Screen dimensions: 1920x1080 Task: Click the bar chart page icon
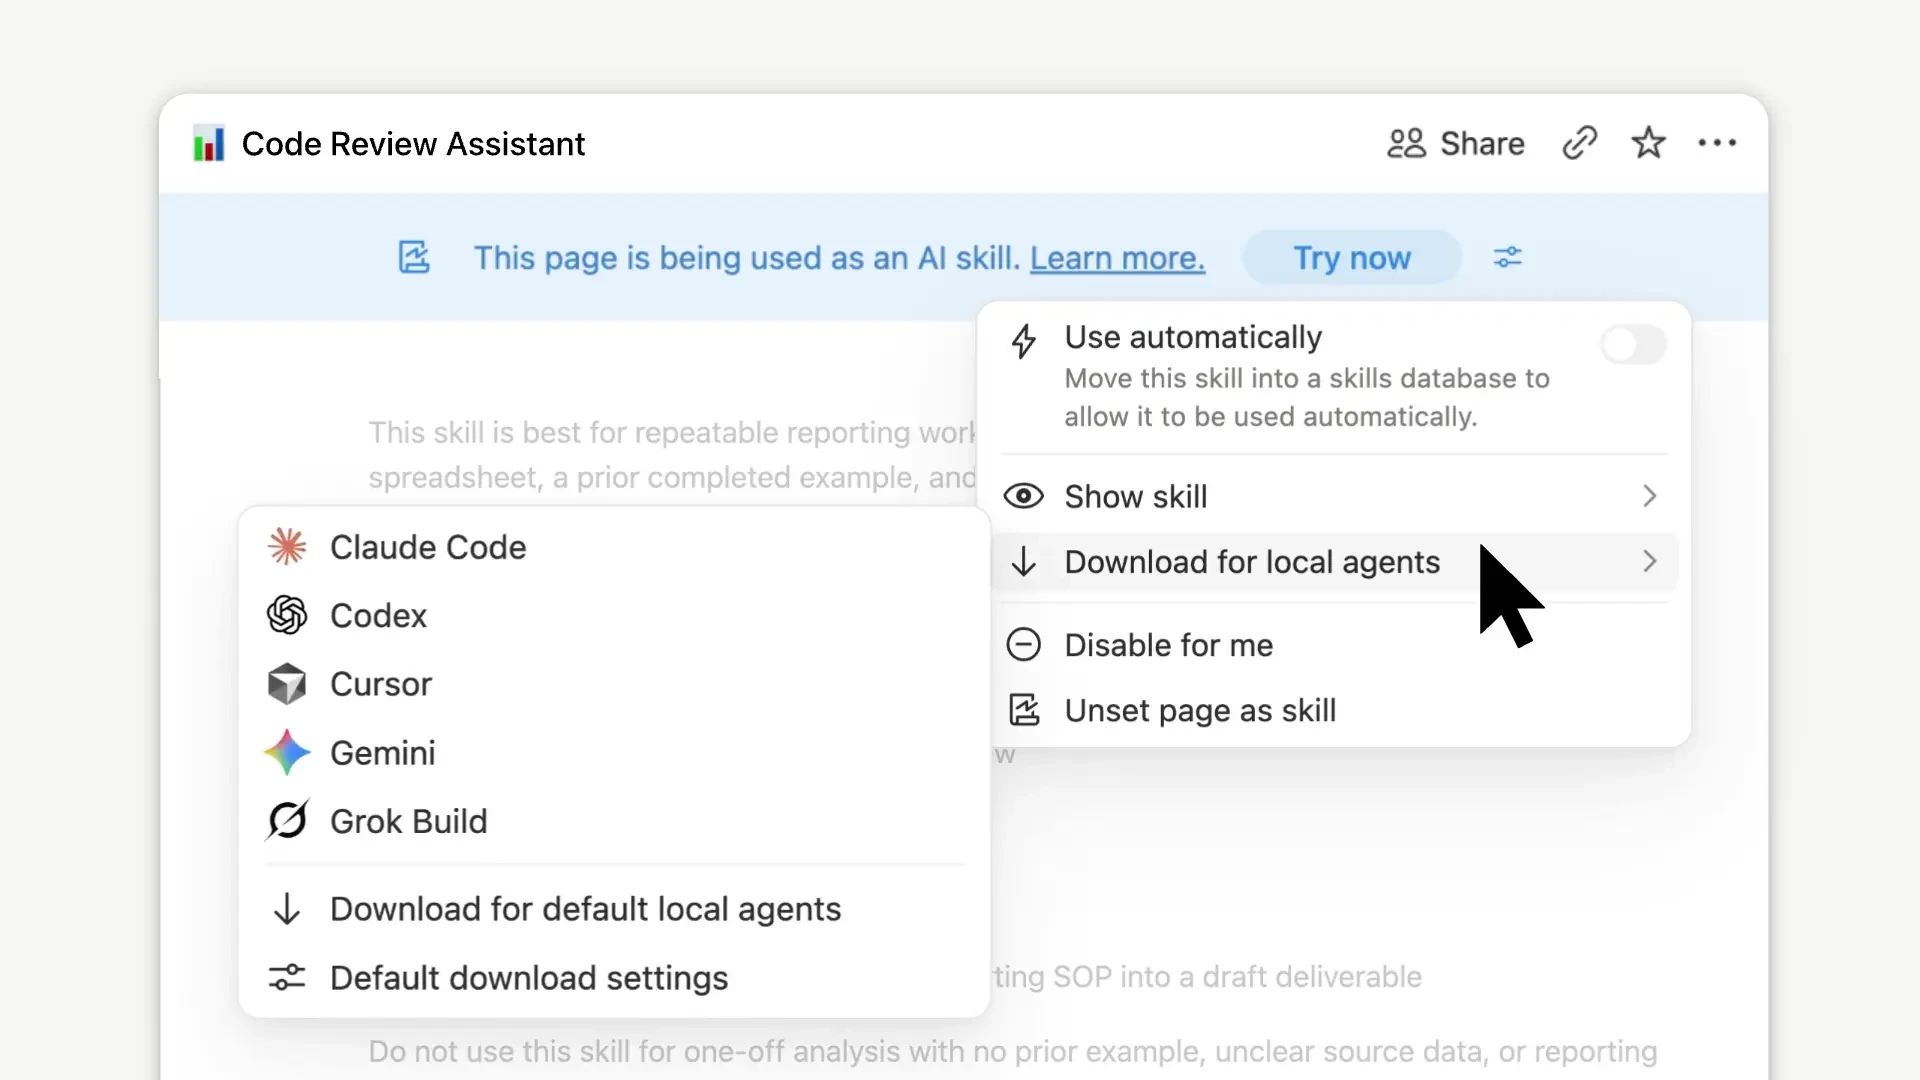(x=209, y=144)
